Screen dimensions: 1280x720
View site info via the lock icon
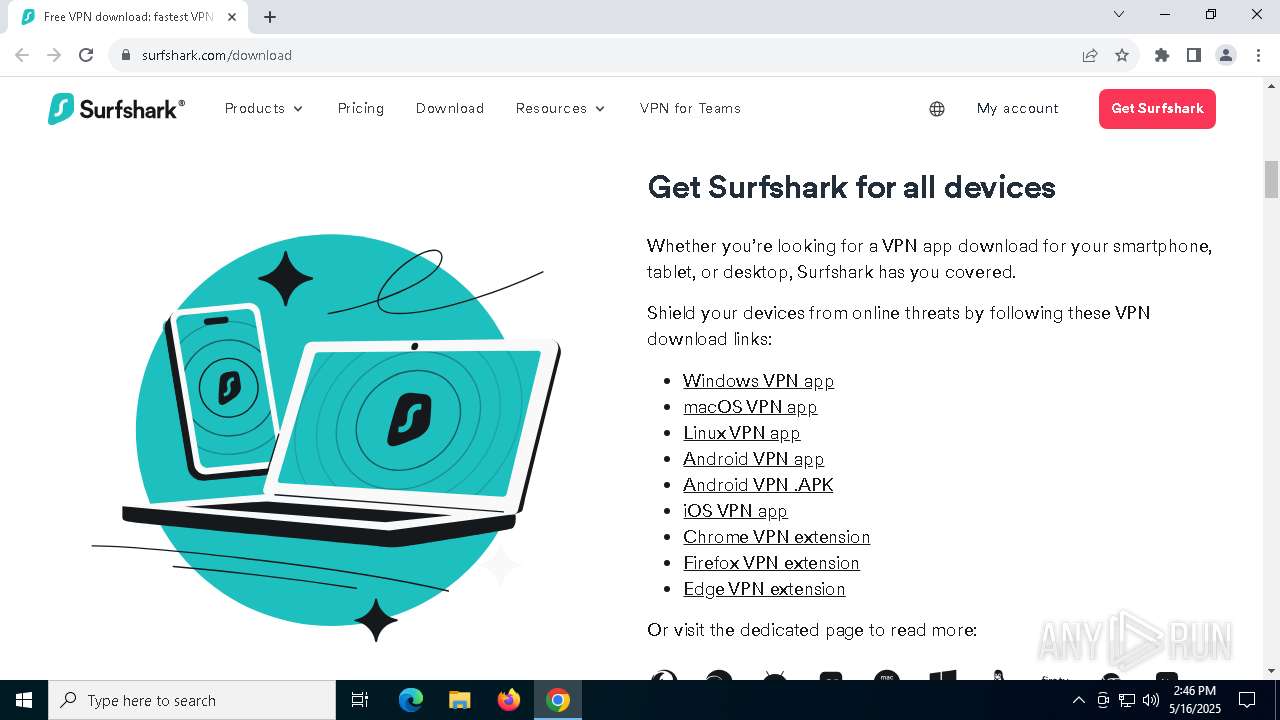coord(126,55)
